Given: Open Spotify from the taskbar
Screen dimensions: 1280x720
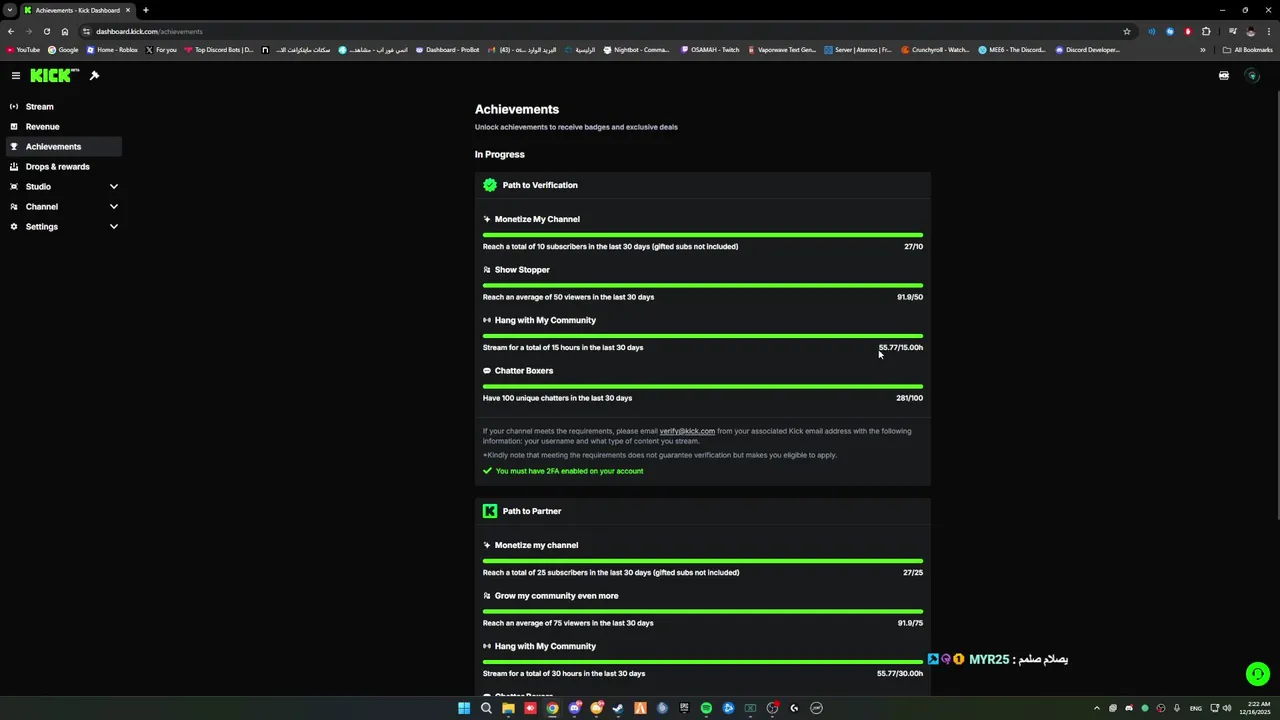Looking at the screenshot, I should 706,708.
